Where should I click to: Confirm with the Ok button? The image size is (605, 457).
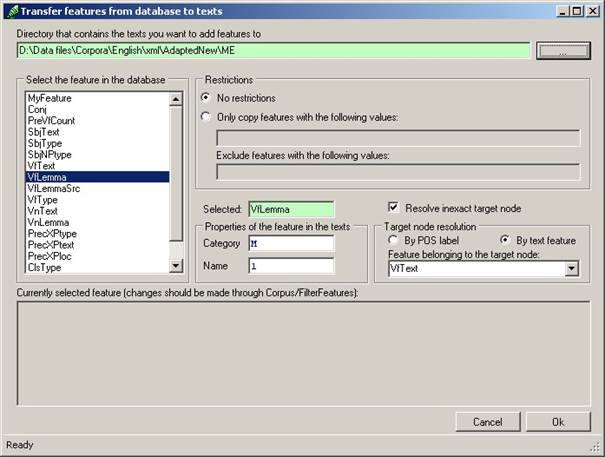click(x=558, y=422)
